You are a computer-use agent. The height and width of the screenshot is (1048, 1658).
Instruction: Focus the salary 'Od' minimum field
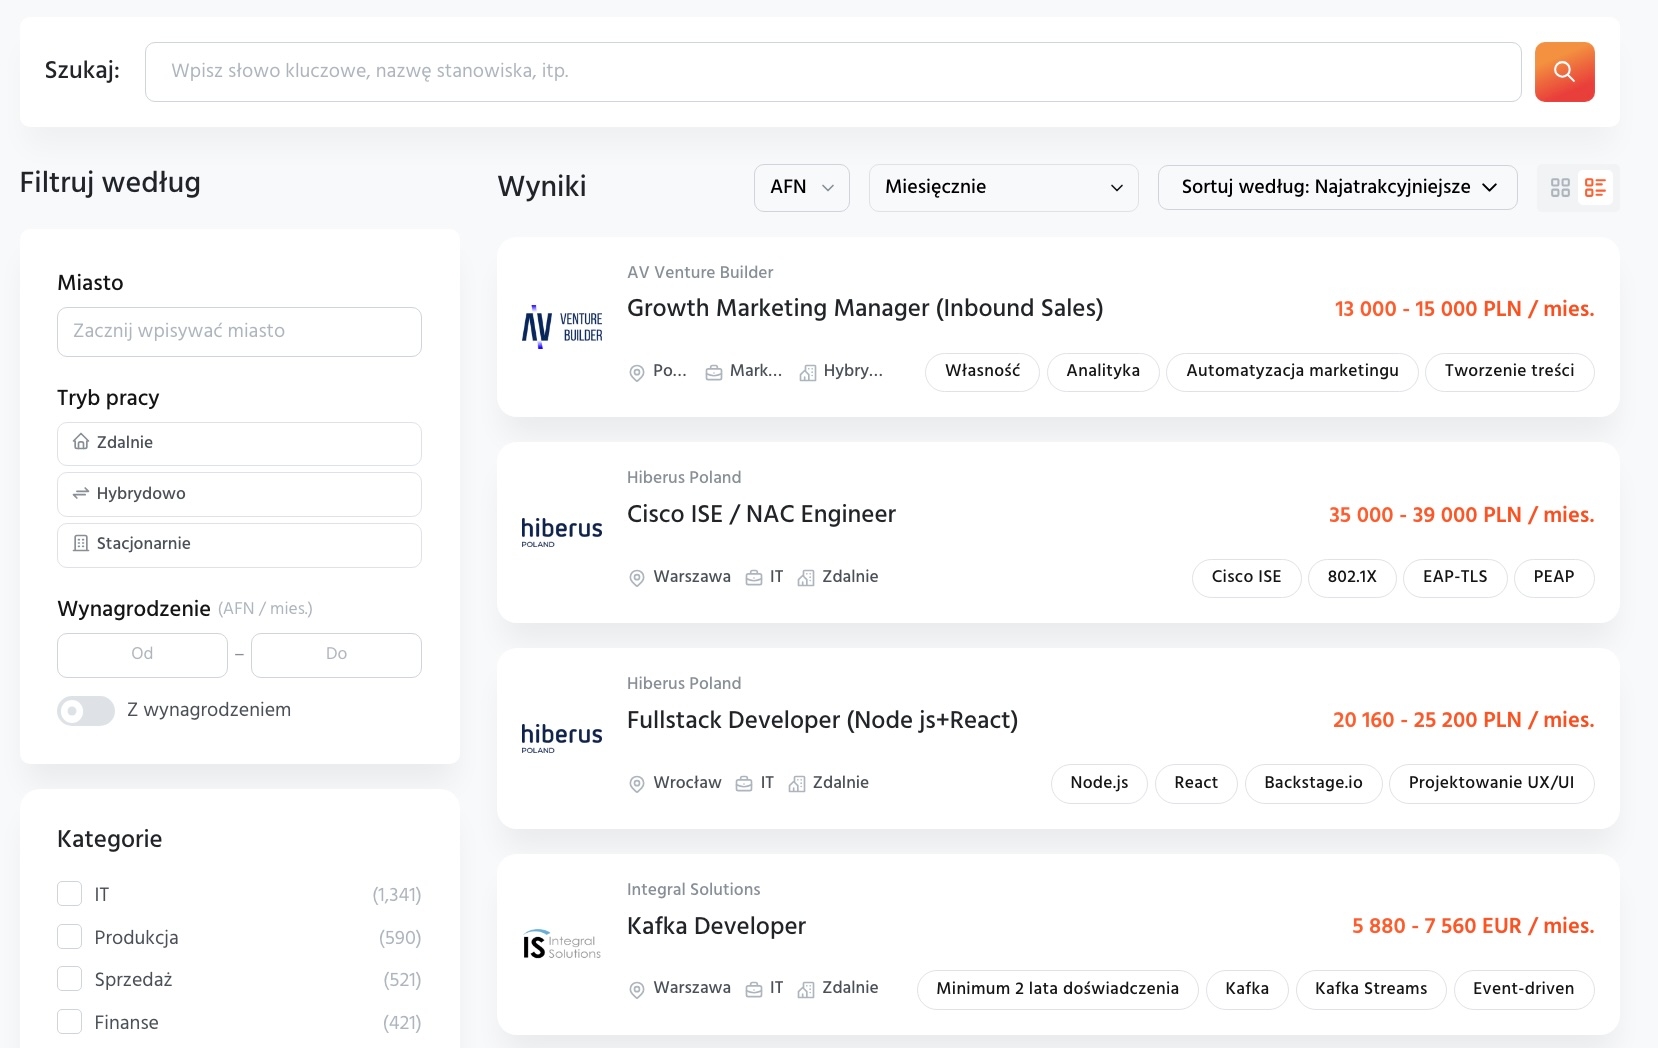pyautogui.click(x=142, y=655)
